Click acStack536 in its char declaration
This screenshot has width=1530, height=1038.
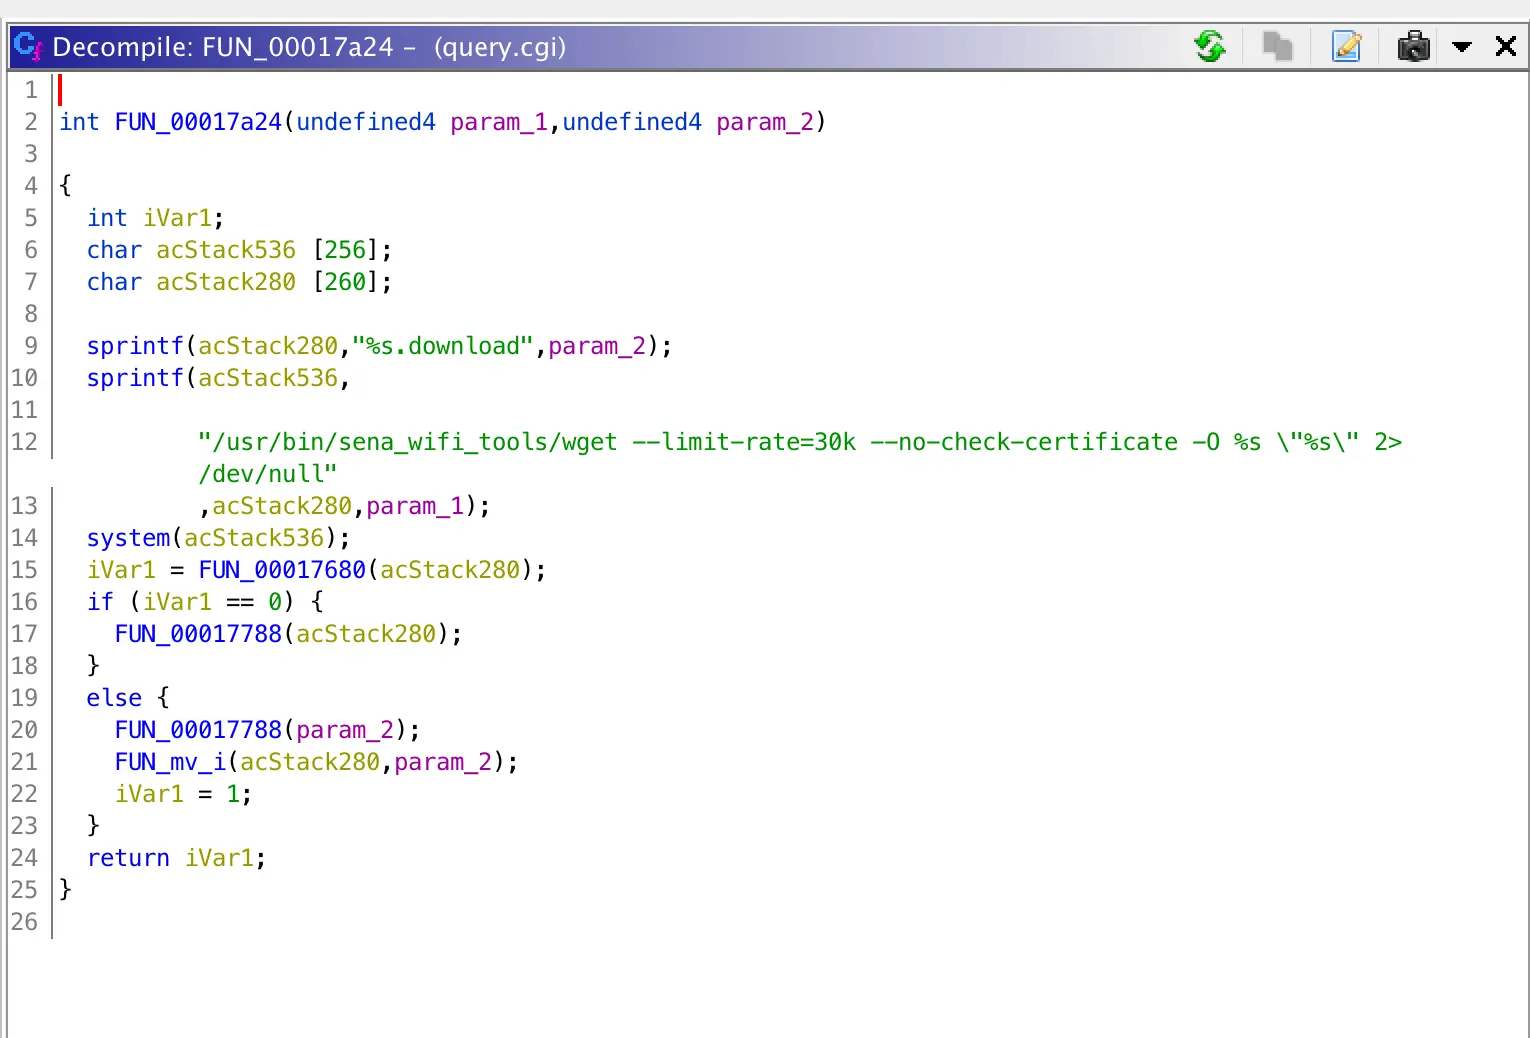pyautogui.click(x=226, y=250)
